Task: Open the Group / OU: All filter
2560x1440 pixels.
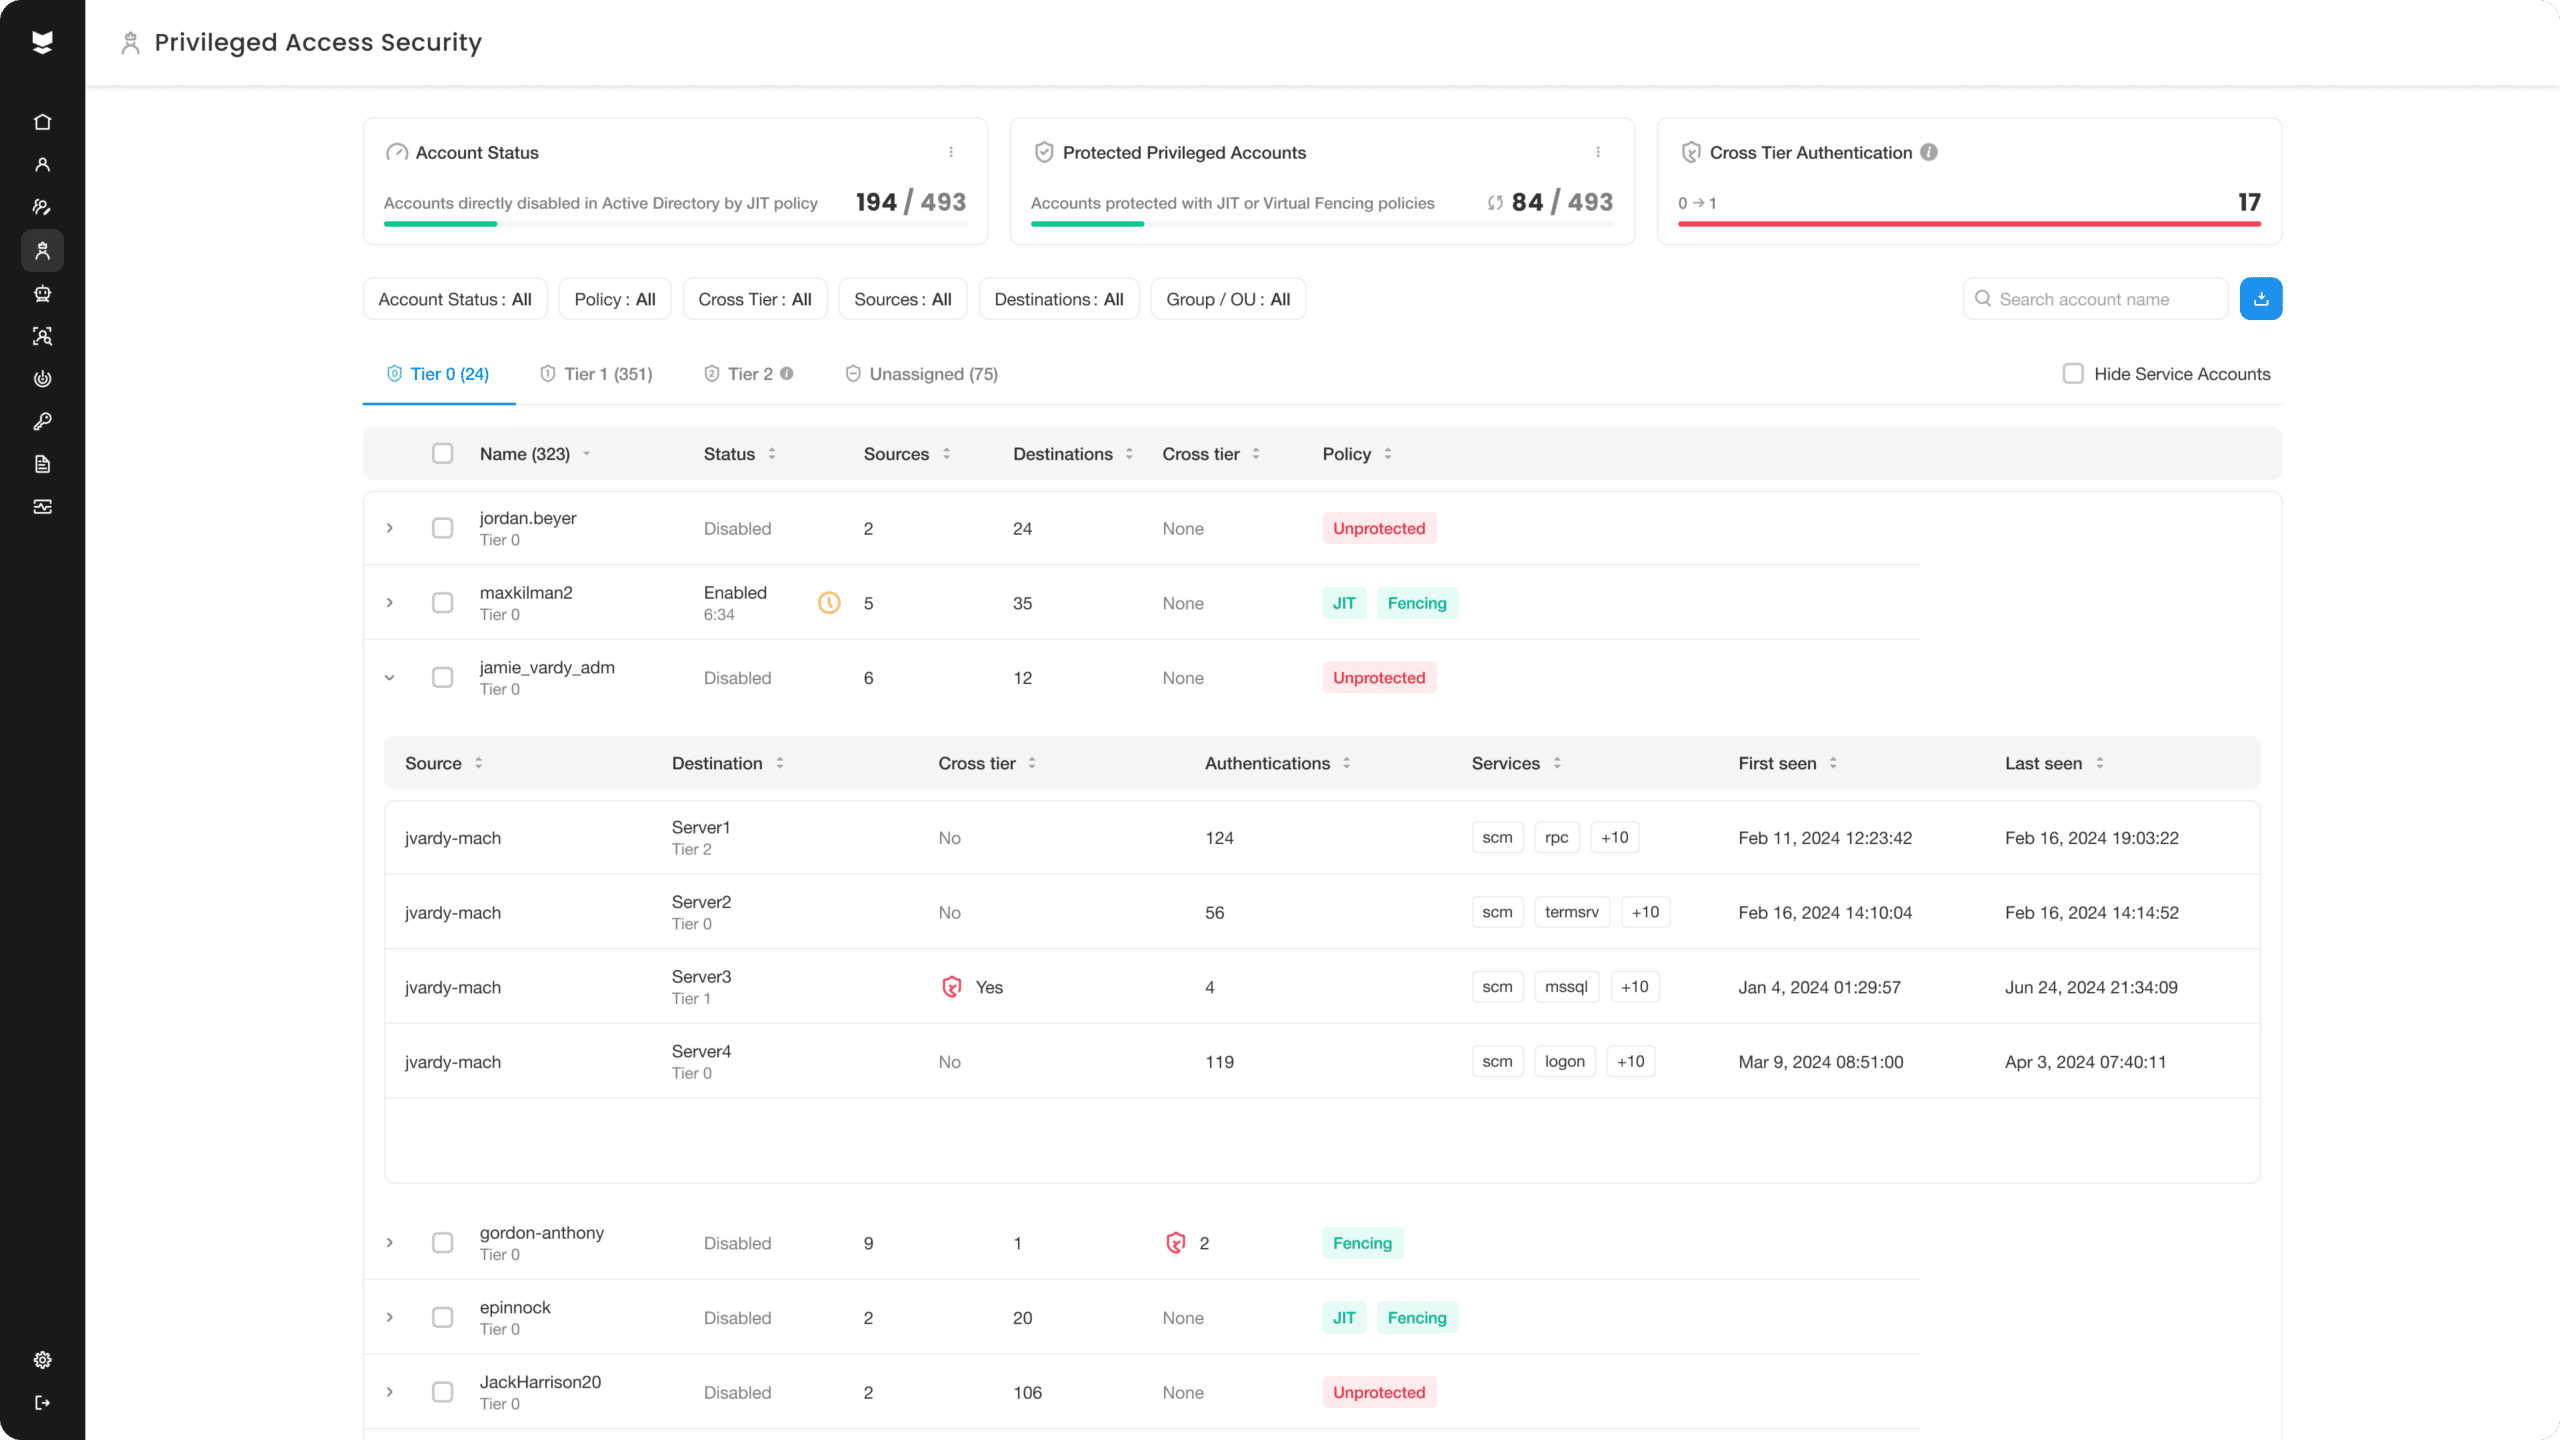Action: pos(1228,299)
